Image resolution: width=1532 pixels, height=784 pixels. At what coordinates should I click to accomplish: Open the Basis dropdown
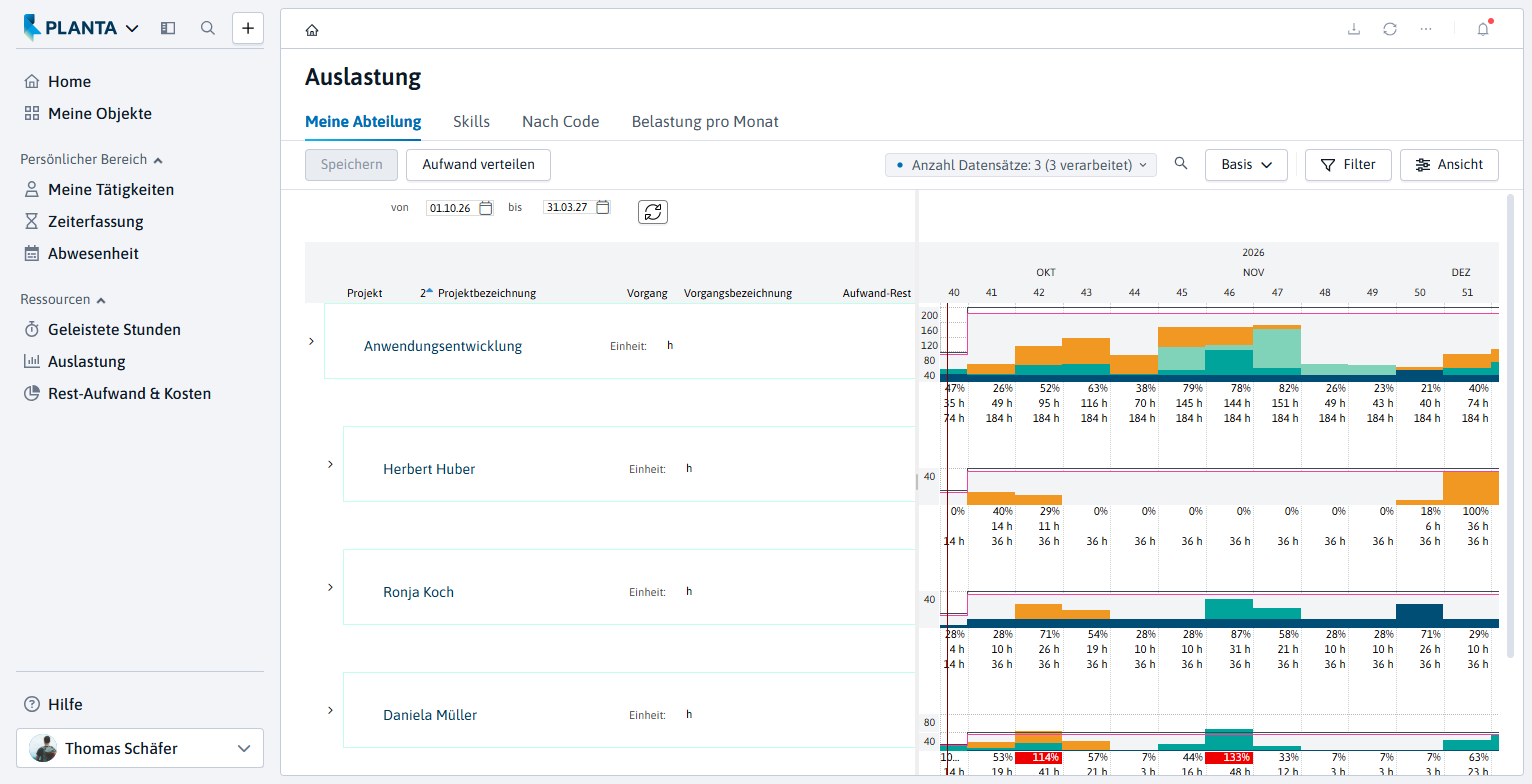[1246, 165]
